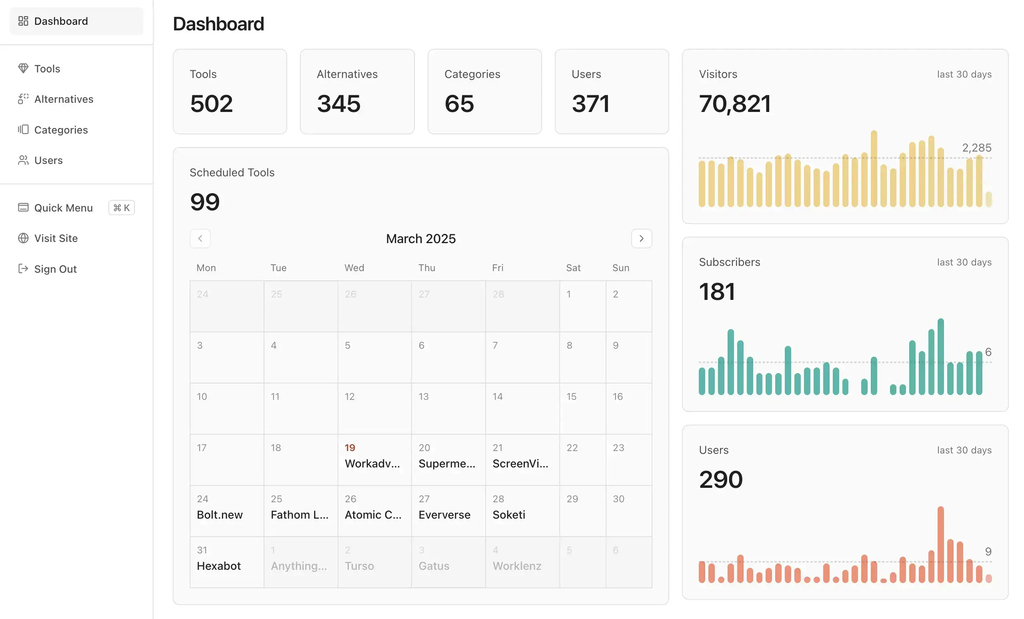Click the Sign Out exit icon

pos(23,268)
